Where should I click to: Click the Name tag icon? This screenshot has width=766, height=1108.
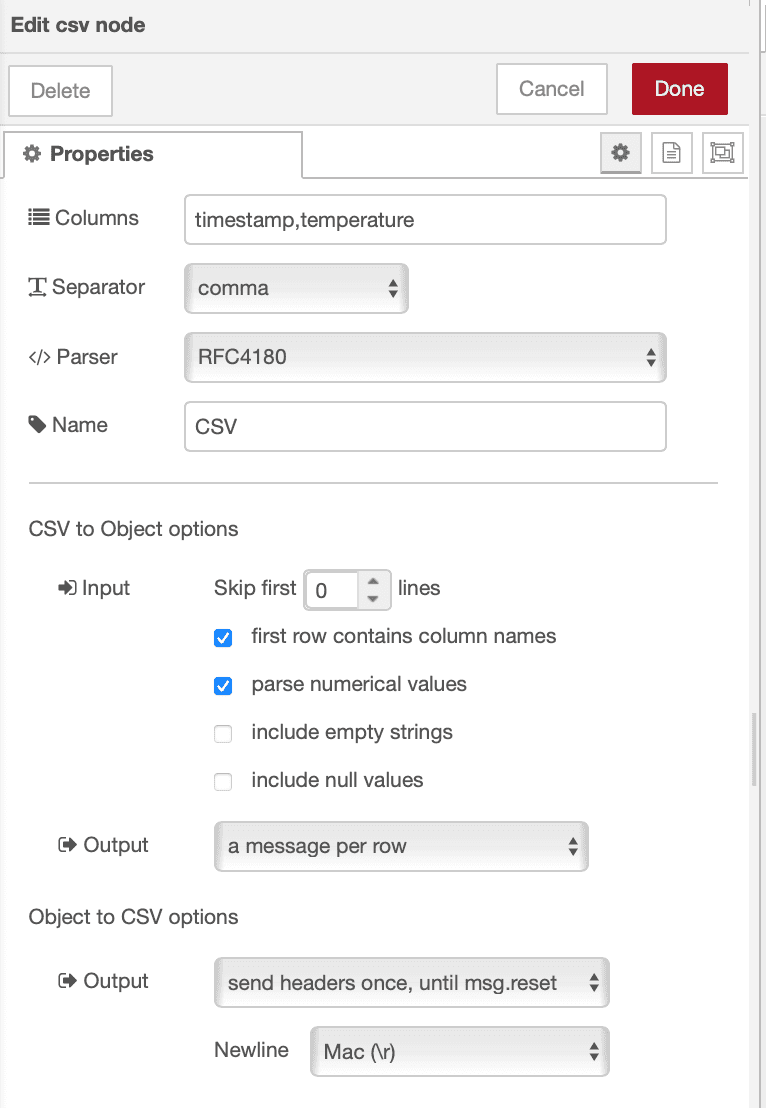click(37, 423)
